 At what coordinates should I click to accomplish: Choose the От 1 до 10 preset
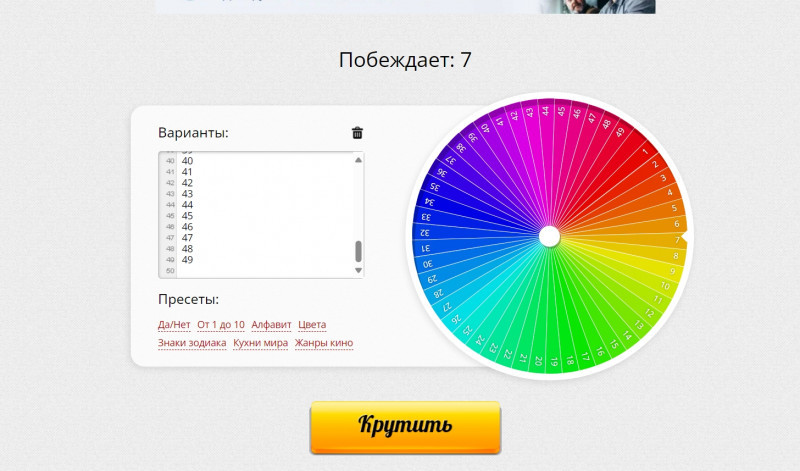coord(221,325)
